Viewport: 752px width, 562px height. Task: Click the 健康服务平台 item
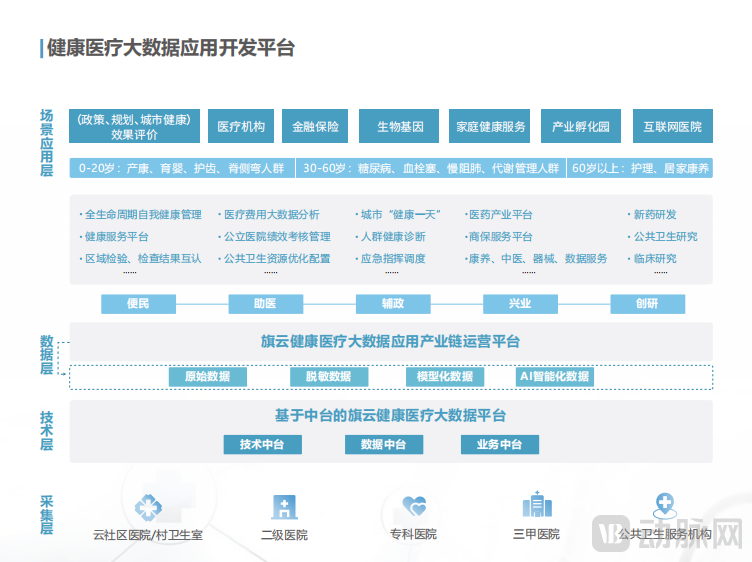tap(114, 236)
